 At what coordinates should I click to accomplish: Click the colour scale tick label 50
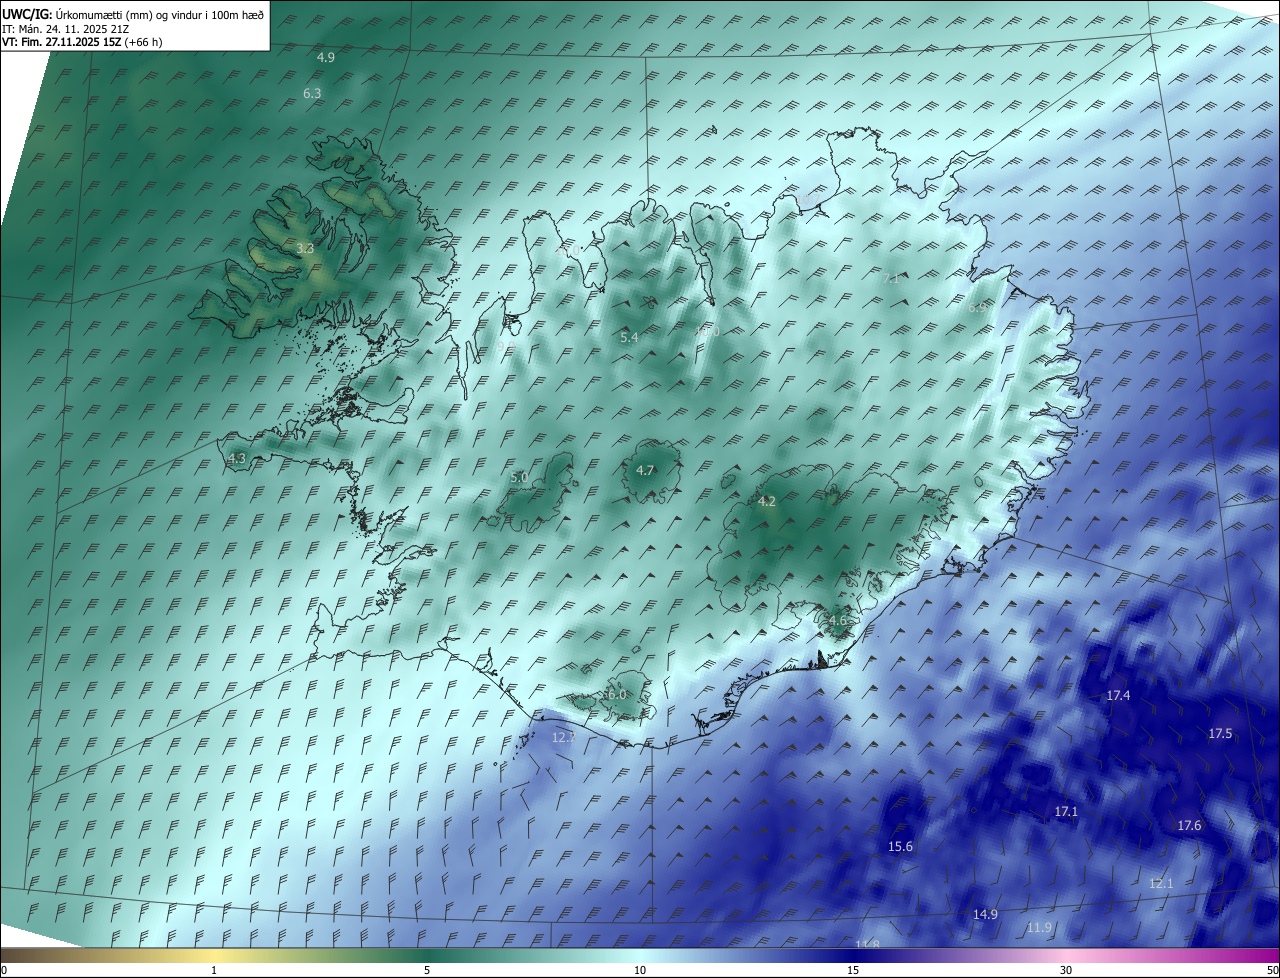point(1272,970)
